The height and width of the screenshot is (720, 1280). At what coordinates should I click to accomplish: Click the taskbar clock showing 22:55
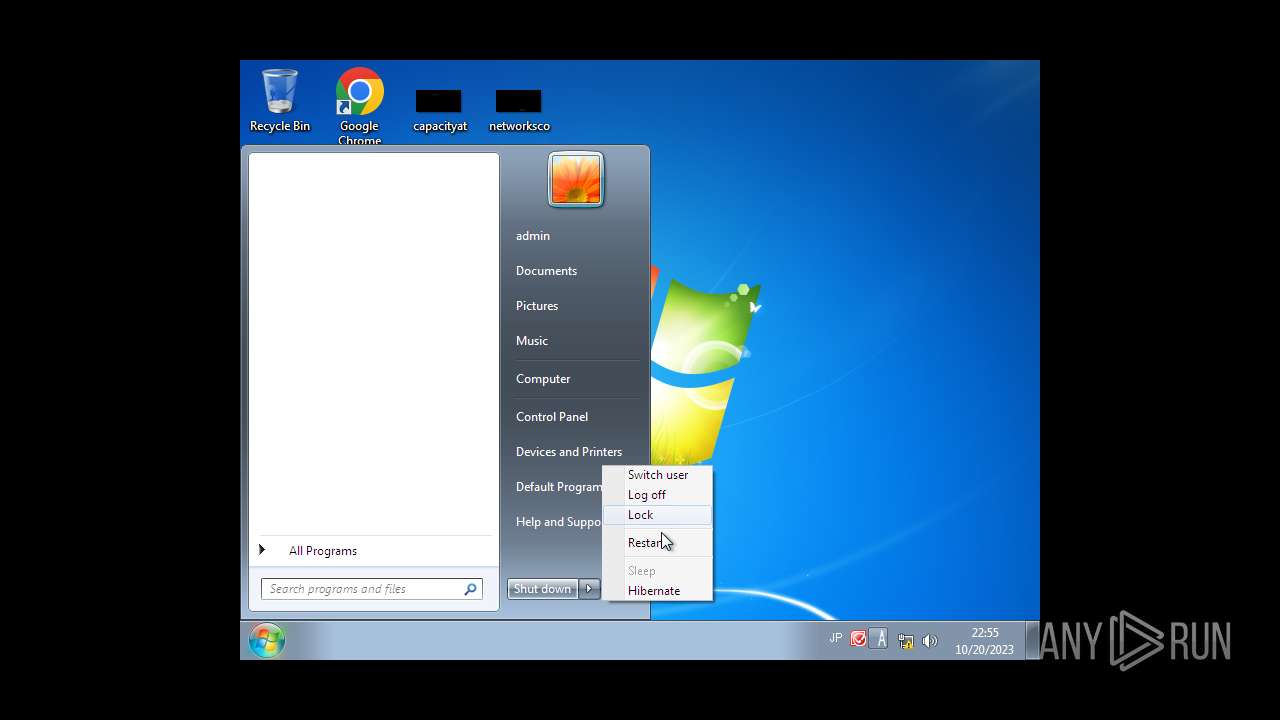tap(984, 641)
